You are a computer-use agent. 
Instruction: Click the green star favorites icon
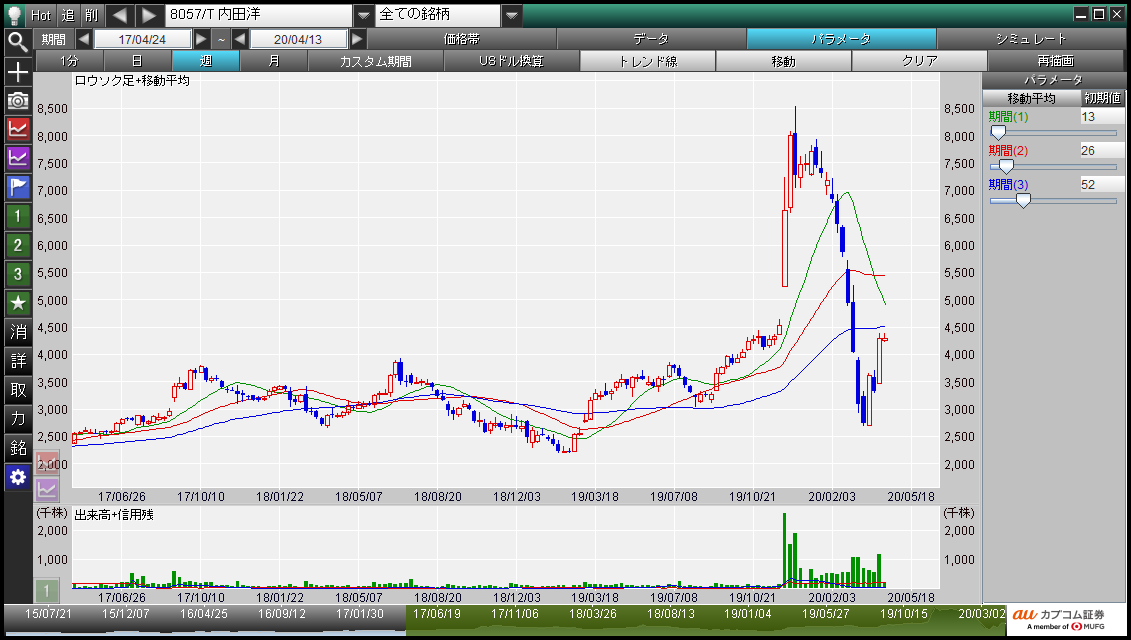pos(17,302)
